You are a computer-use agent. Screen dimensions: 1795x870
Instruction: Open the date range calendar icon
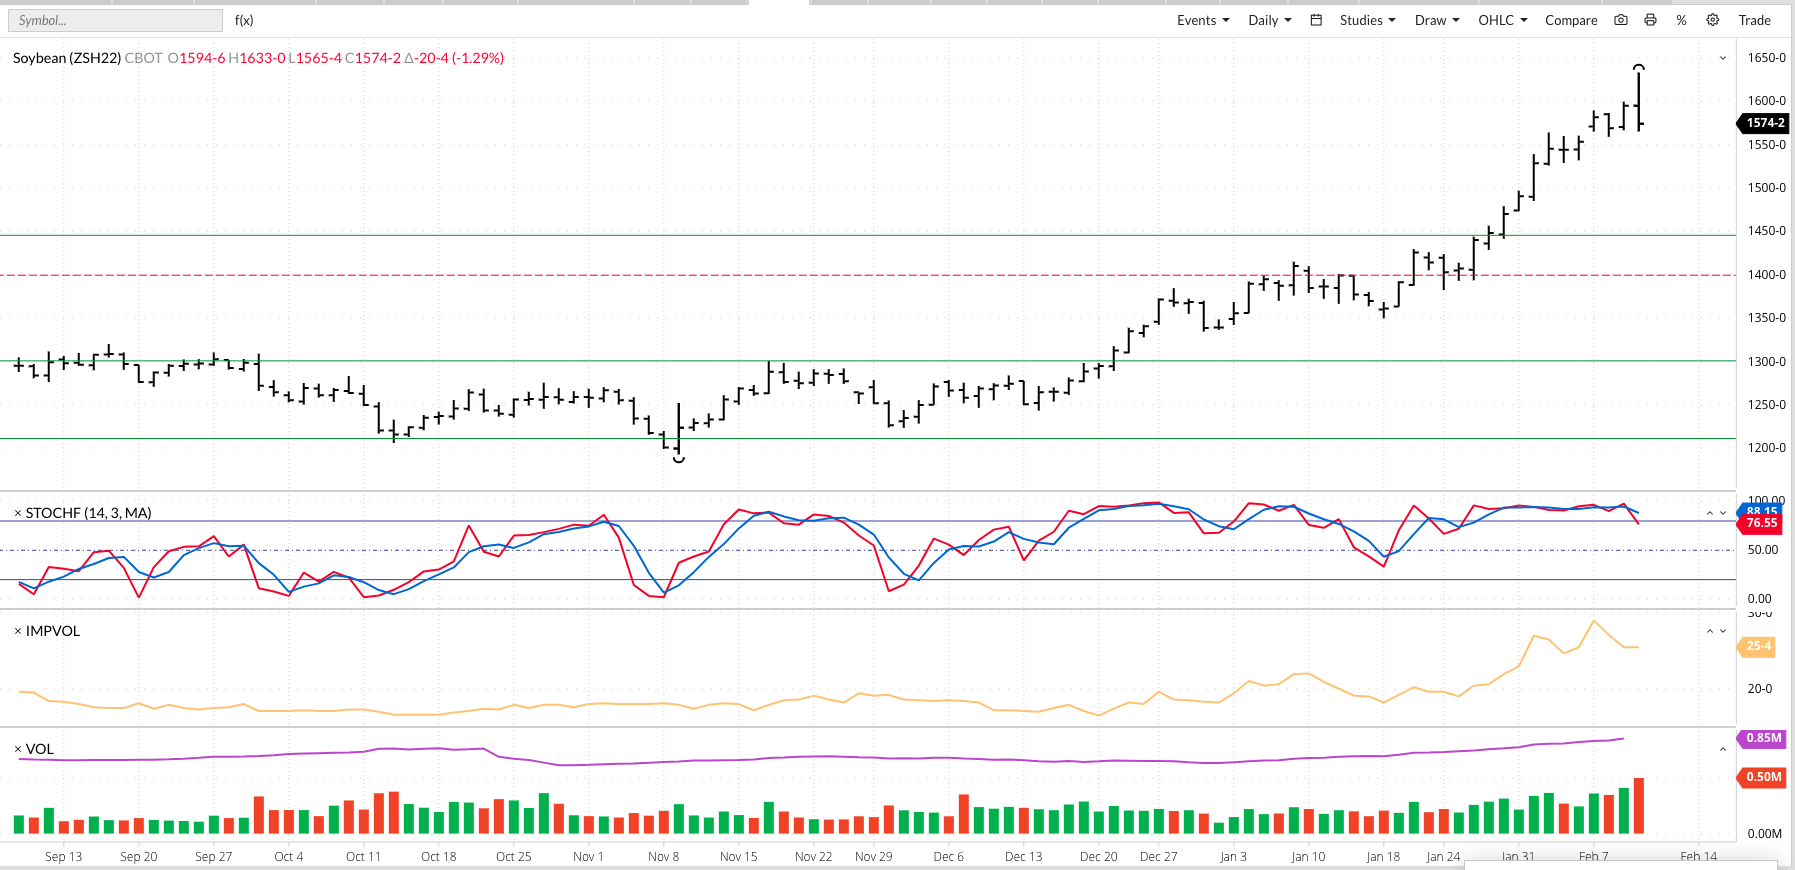coord(1316,20)
